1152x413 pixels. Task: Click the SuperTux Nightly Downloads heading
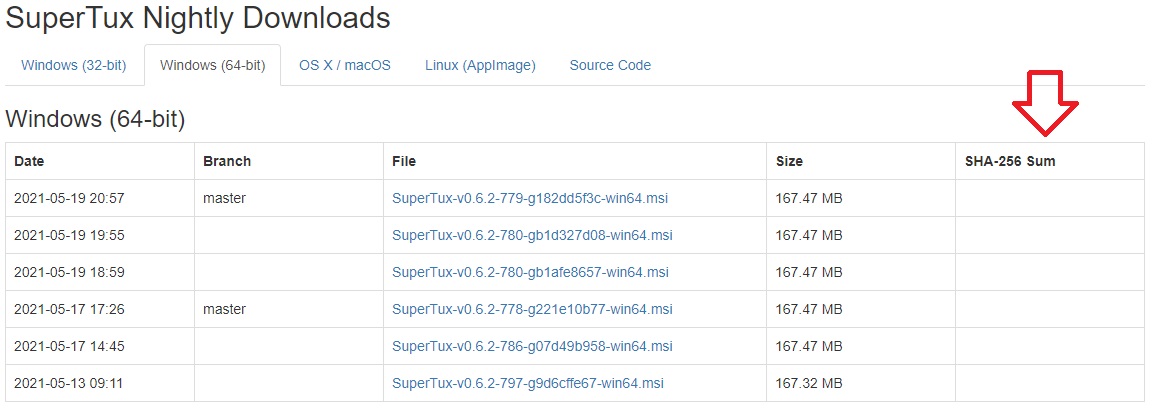coord(198,18)
